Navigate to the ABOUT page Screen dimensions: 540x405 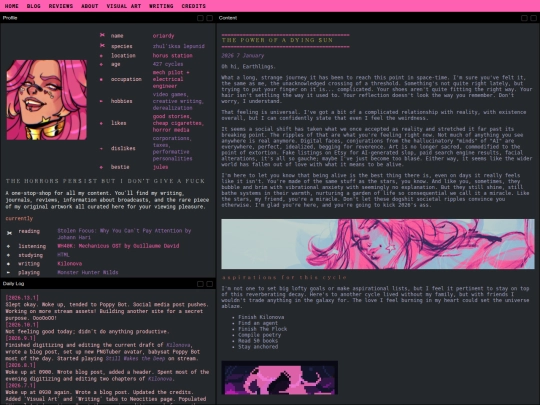point(90,6)
